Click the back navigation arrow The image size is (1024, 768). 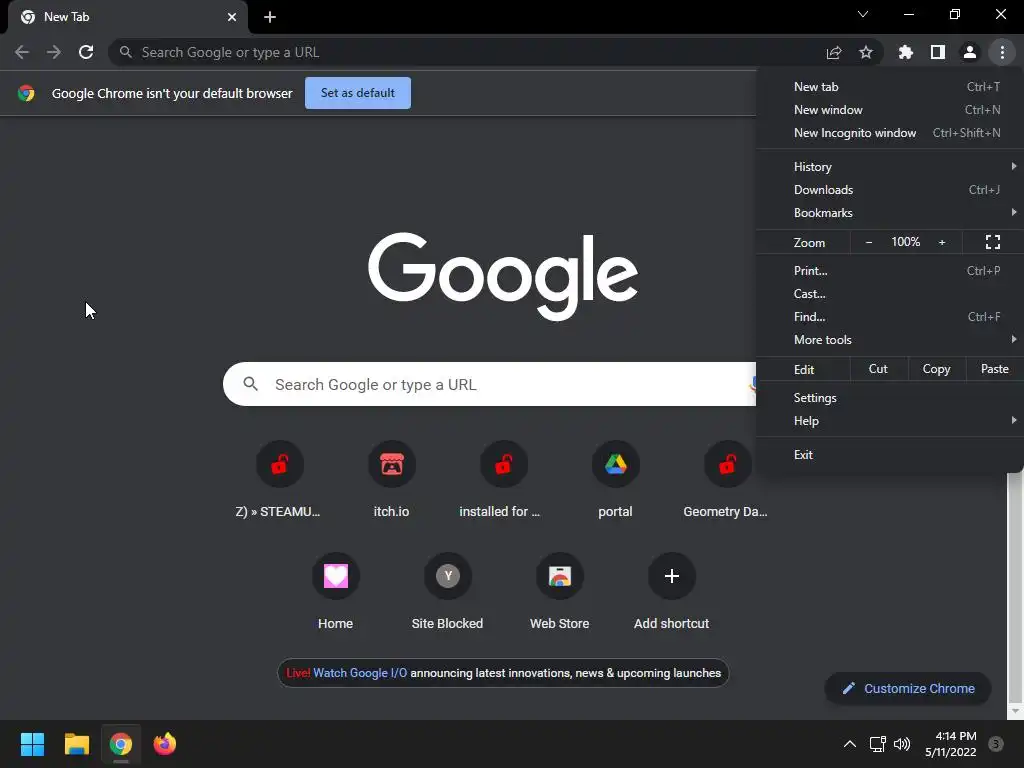tap(22, 52)
